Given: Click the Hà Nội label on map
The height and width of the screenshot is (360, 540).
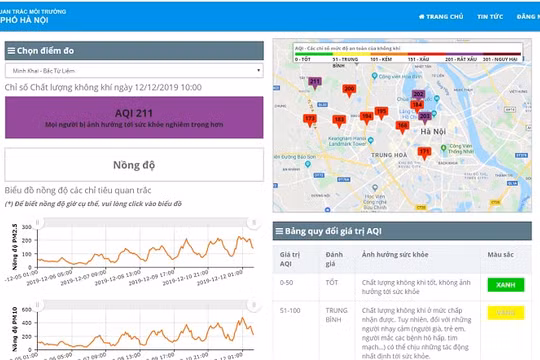Looking at the screenshot, I should 433,131.
